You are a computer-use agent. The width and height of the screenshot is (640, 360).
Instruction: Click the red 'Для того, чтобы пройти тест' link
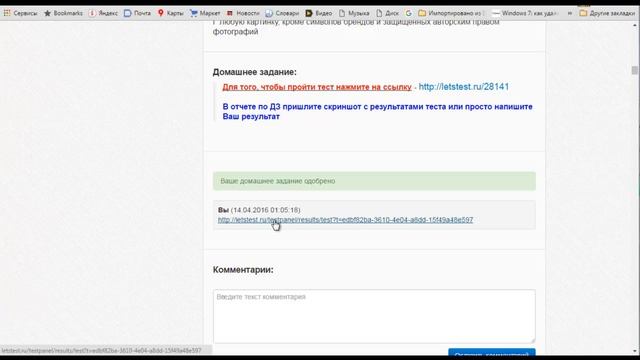[317, 87]
